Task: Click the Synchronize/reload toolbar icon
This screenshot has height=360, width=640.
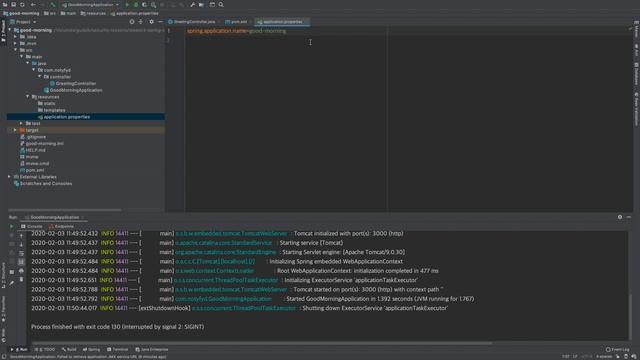Action: [x=22, y=4]
